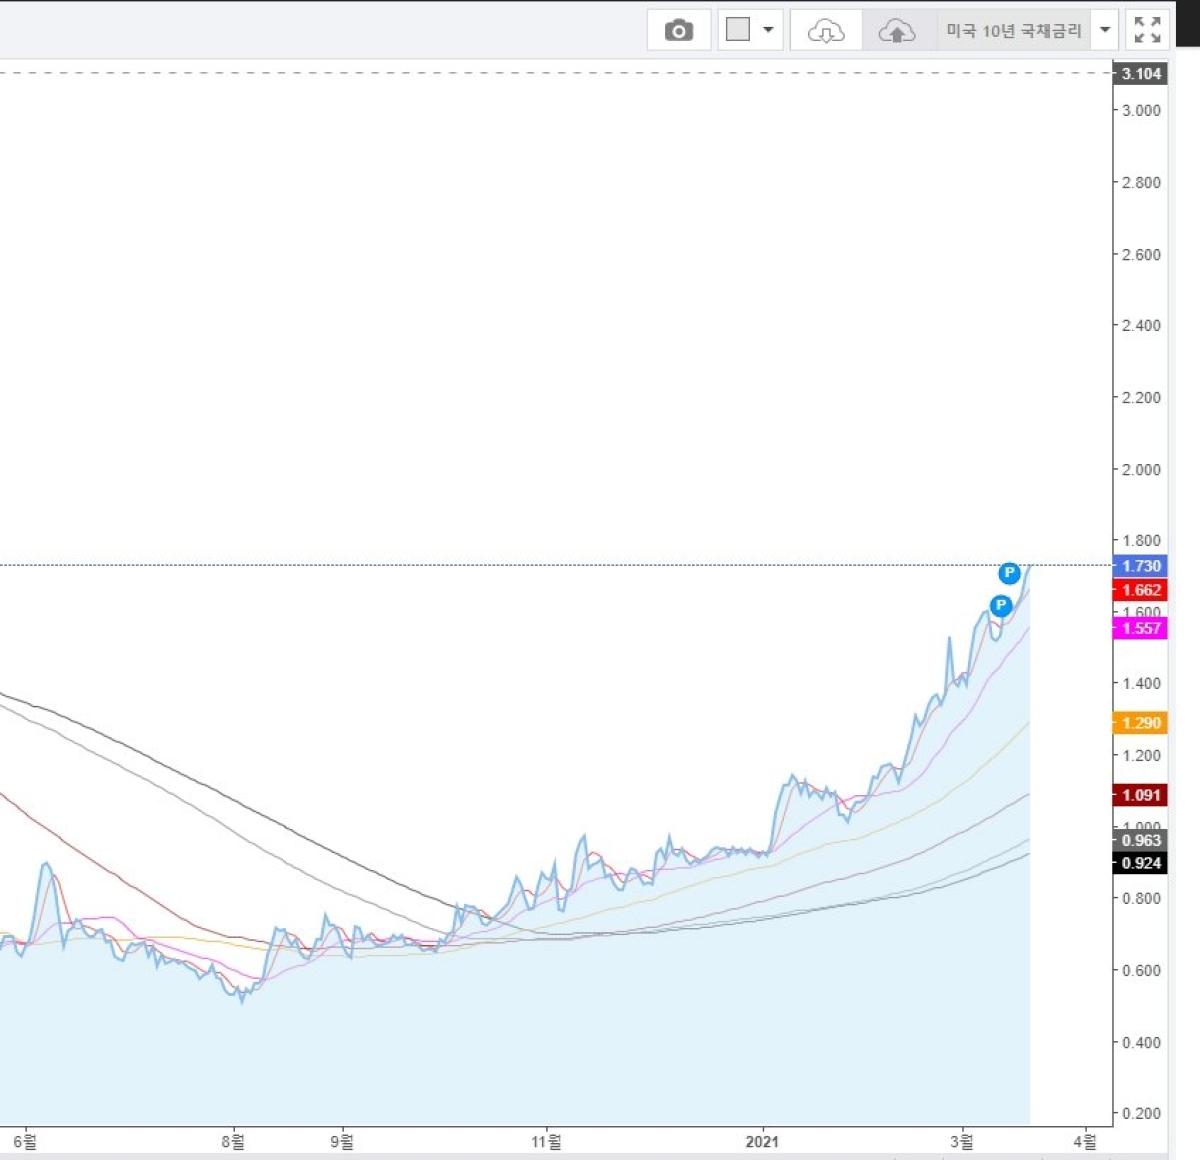Click the 미국 10년 국채금리 chart name
Screen dimensions: 1200x1160
pyautogui.click(x=1014, y=31)
